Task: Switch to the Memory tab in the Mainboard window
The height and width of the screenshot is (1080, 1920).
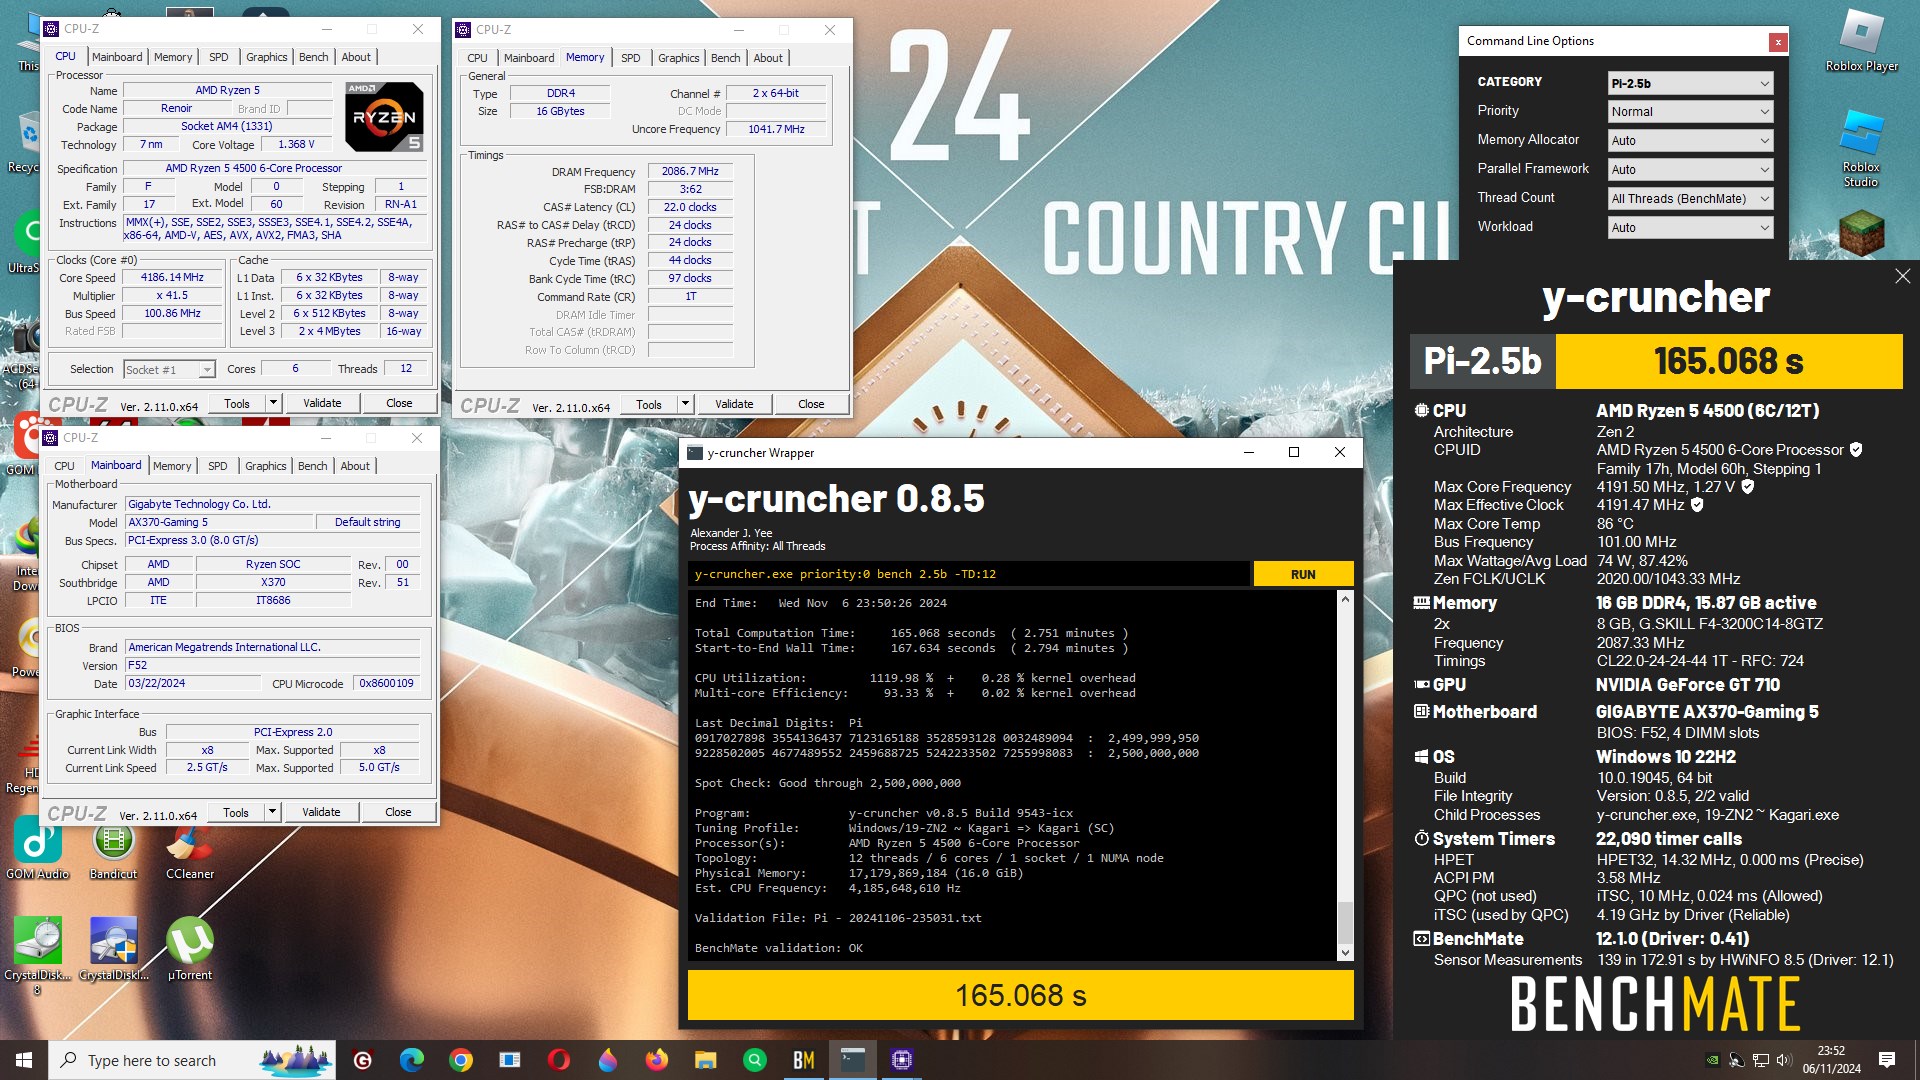Action: pos(172,466)
